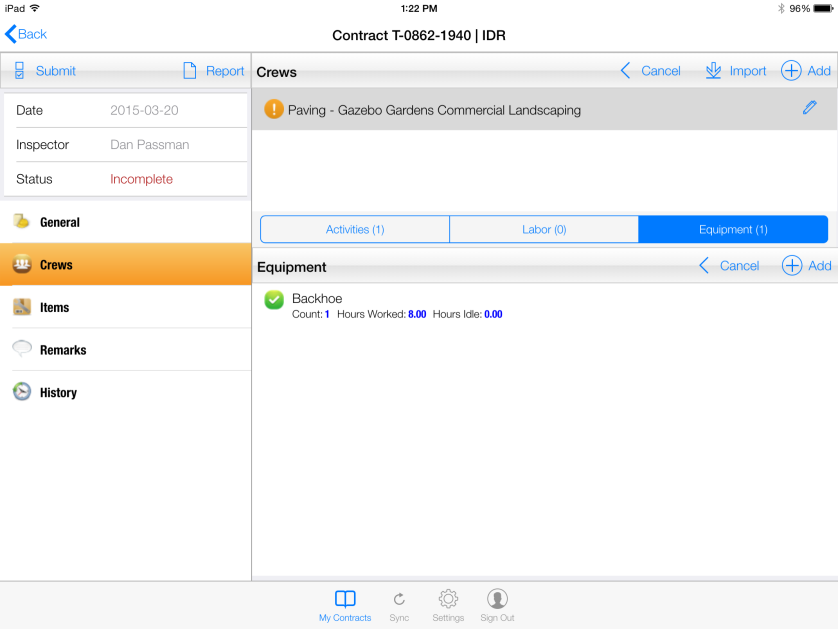Tap the Date field value 2015-03-20
Screen dimensions: 838x629
point(144,111)
